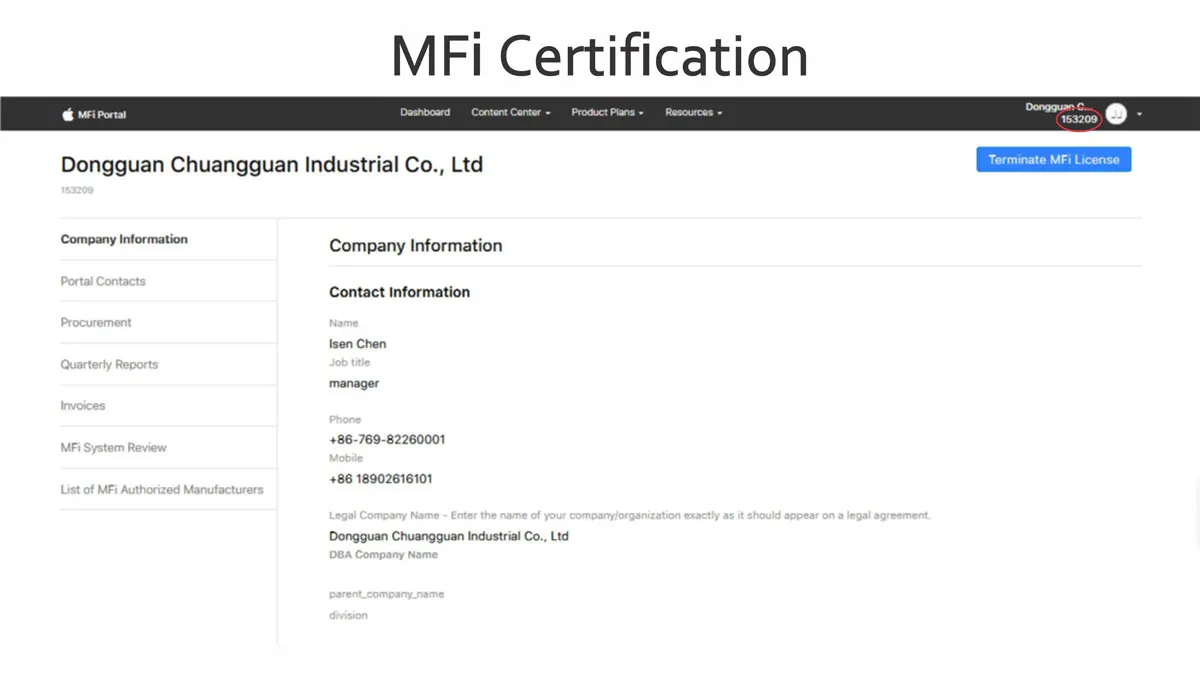Screen dimensions: 1200x690
Task: Open Procurement in the sidebar
Action: pyautogui.click(x=96, y=322)
